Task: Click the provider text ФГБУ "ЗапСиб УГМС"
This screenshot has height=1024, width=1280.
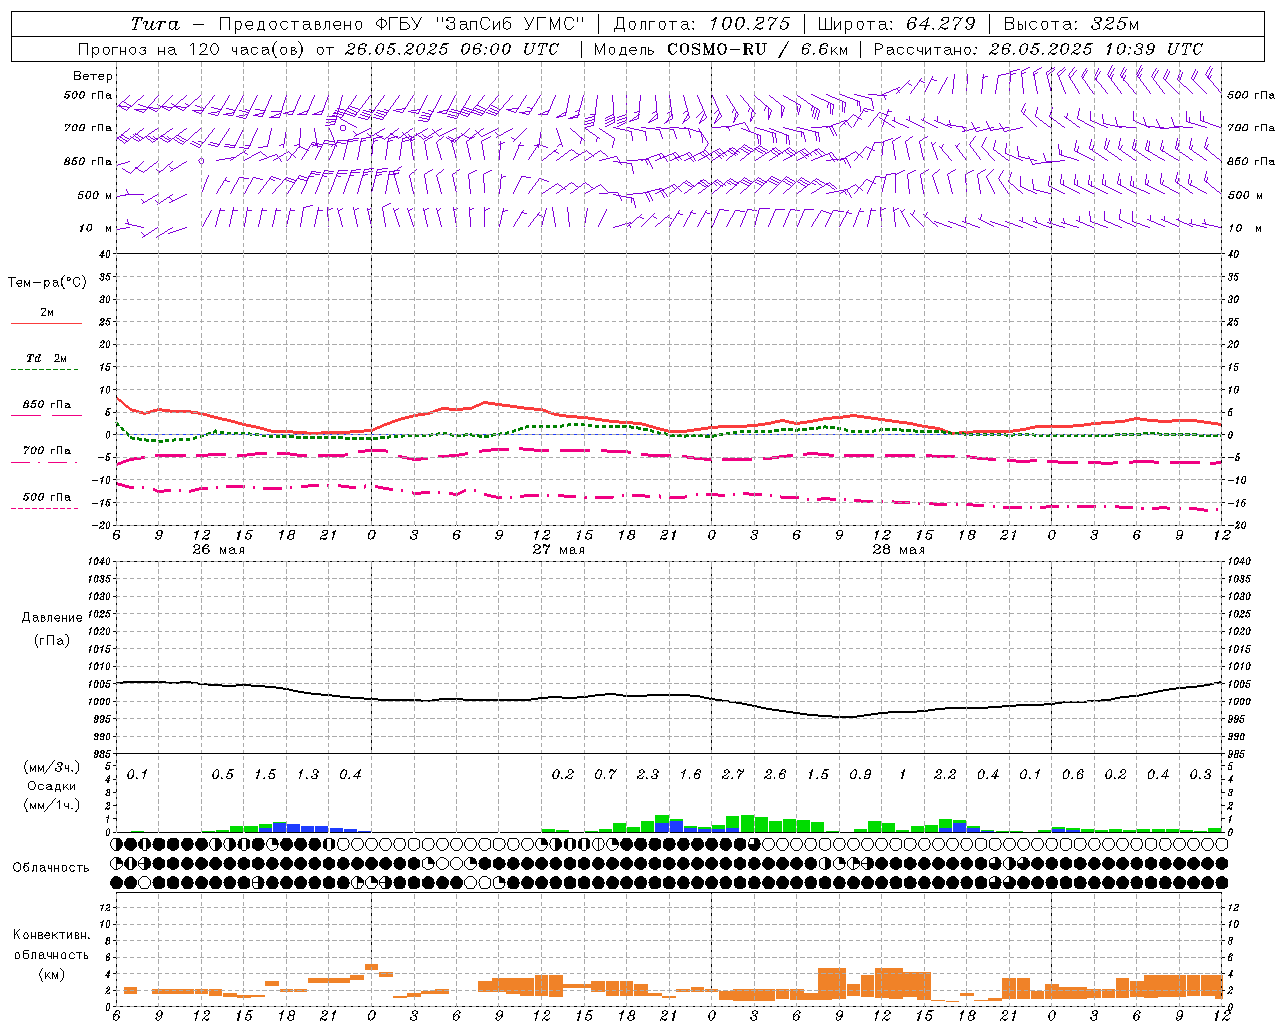Action: click(x=478, y=24)
